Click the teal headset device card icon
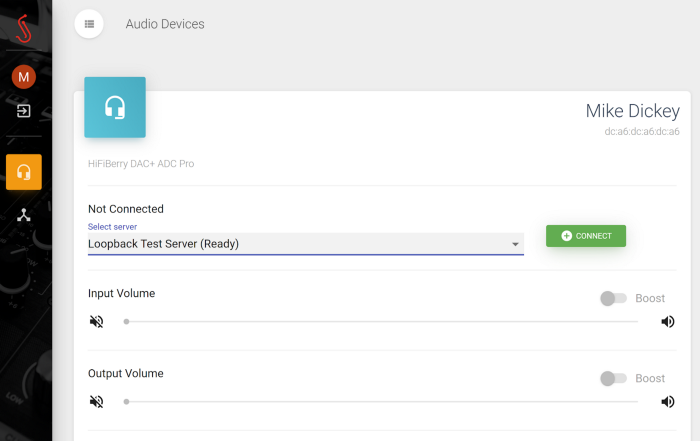700x441 pixels. [x=115, y=107]
